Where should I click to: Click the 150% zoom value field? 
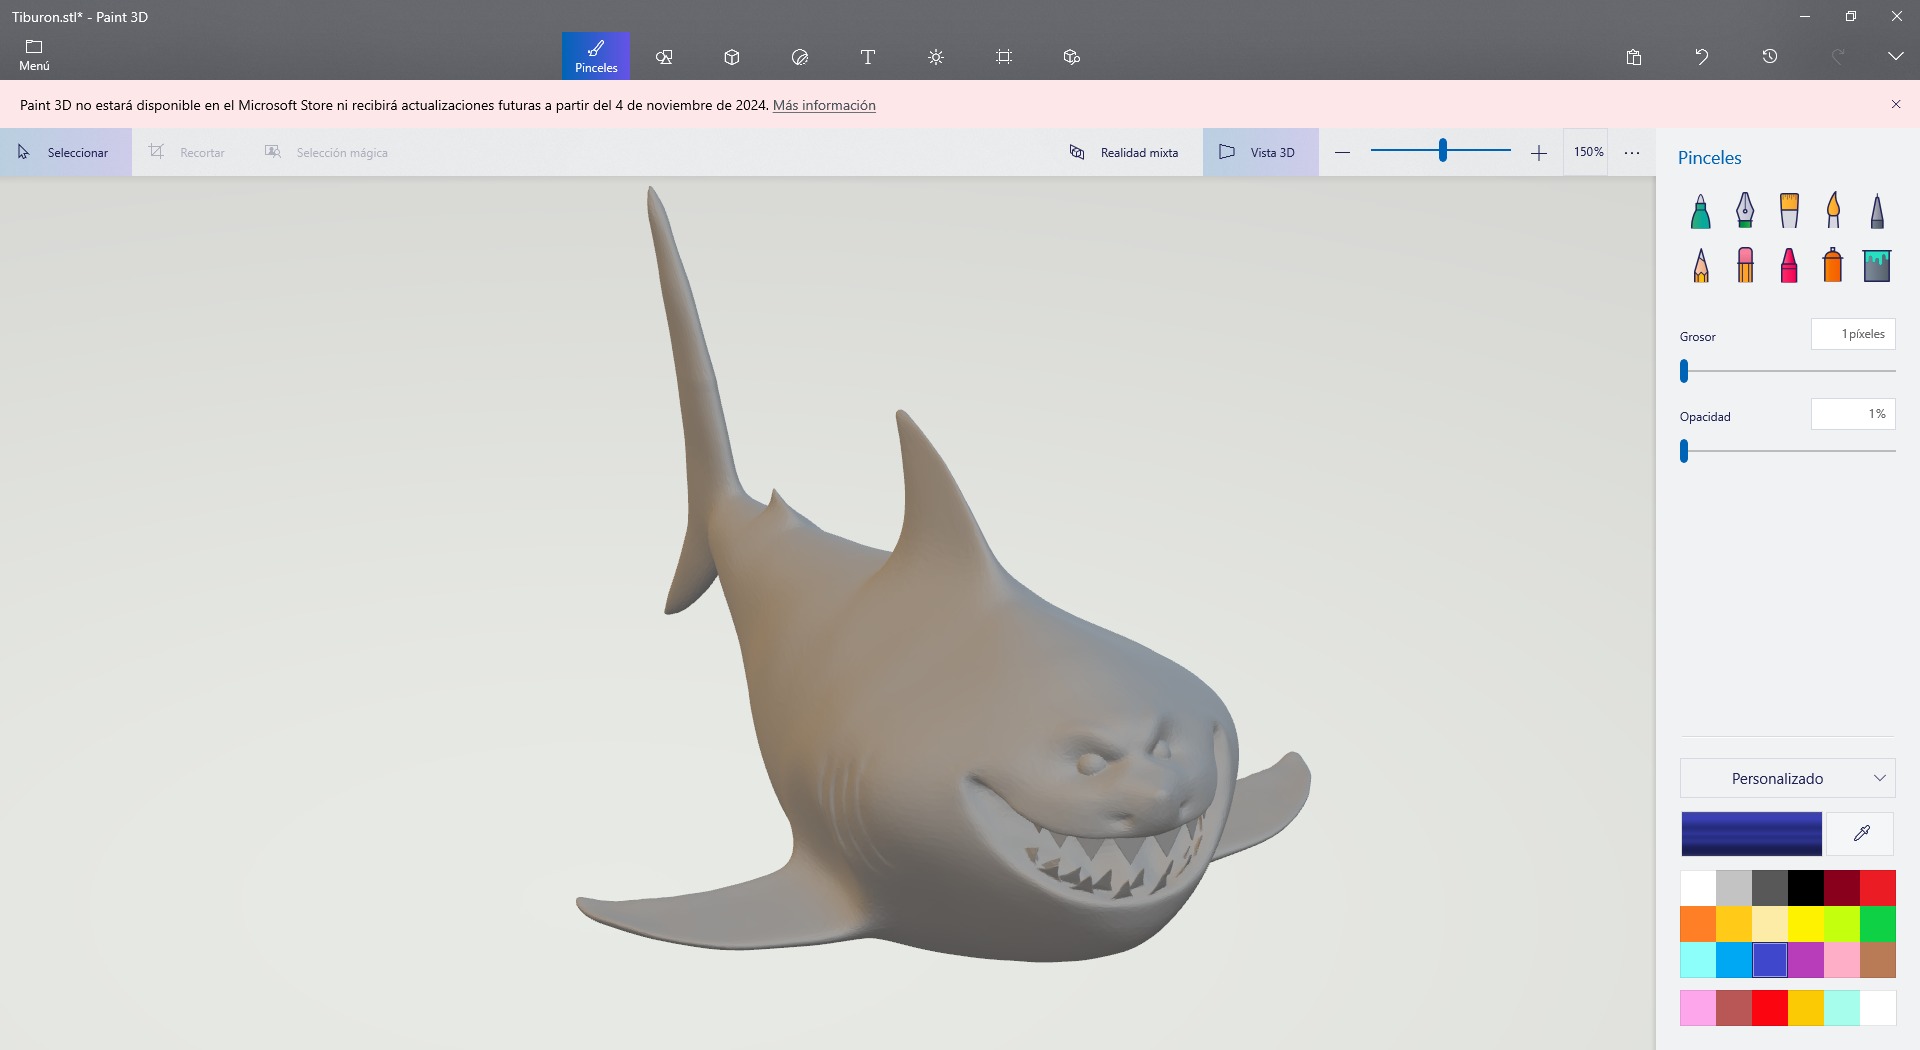[1587, 152]
